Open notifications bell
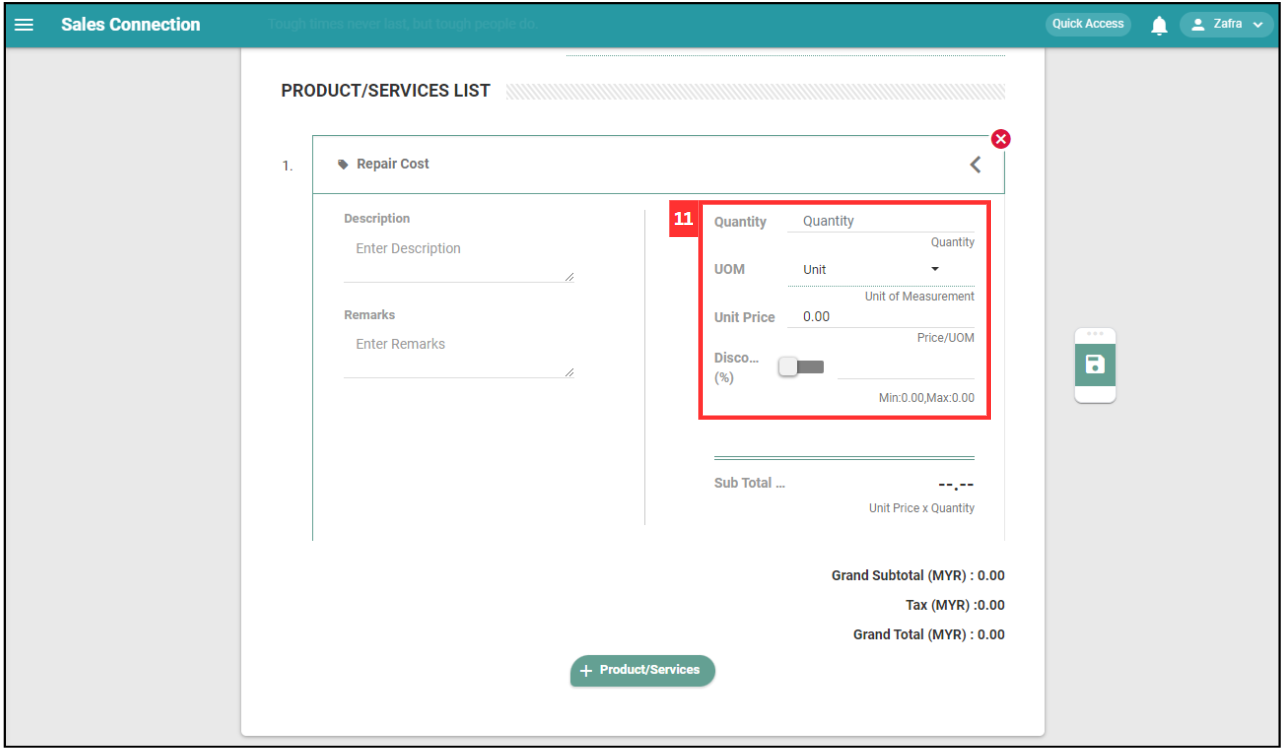The width and height of the screenshot is (1283, 751). click(x=1159, y=25)
